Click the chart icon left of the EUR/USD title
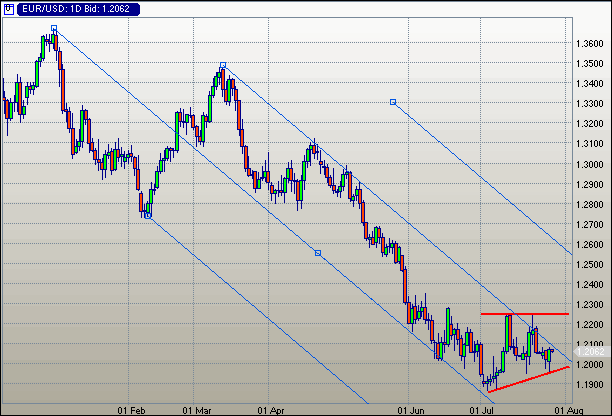 coord(9,8)
